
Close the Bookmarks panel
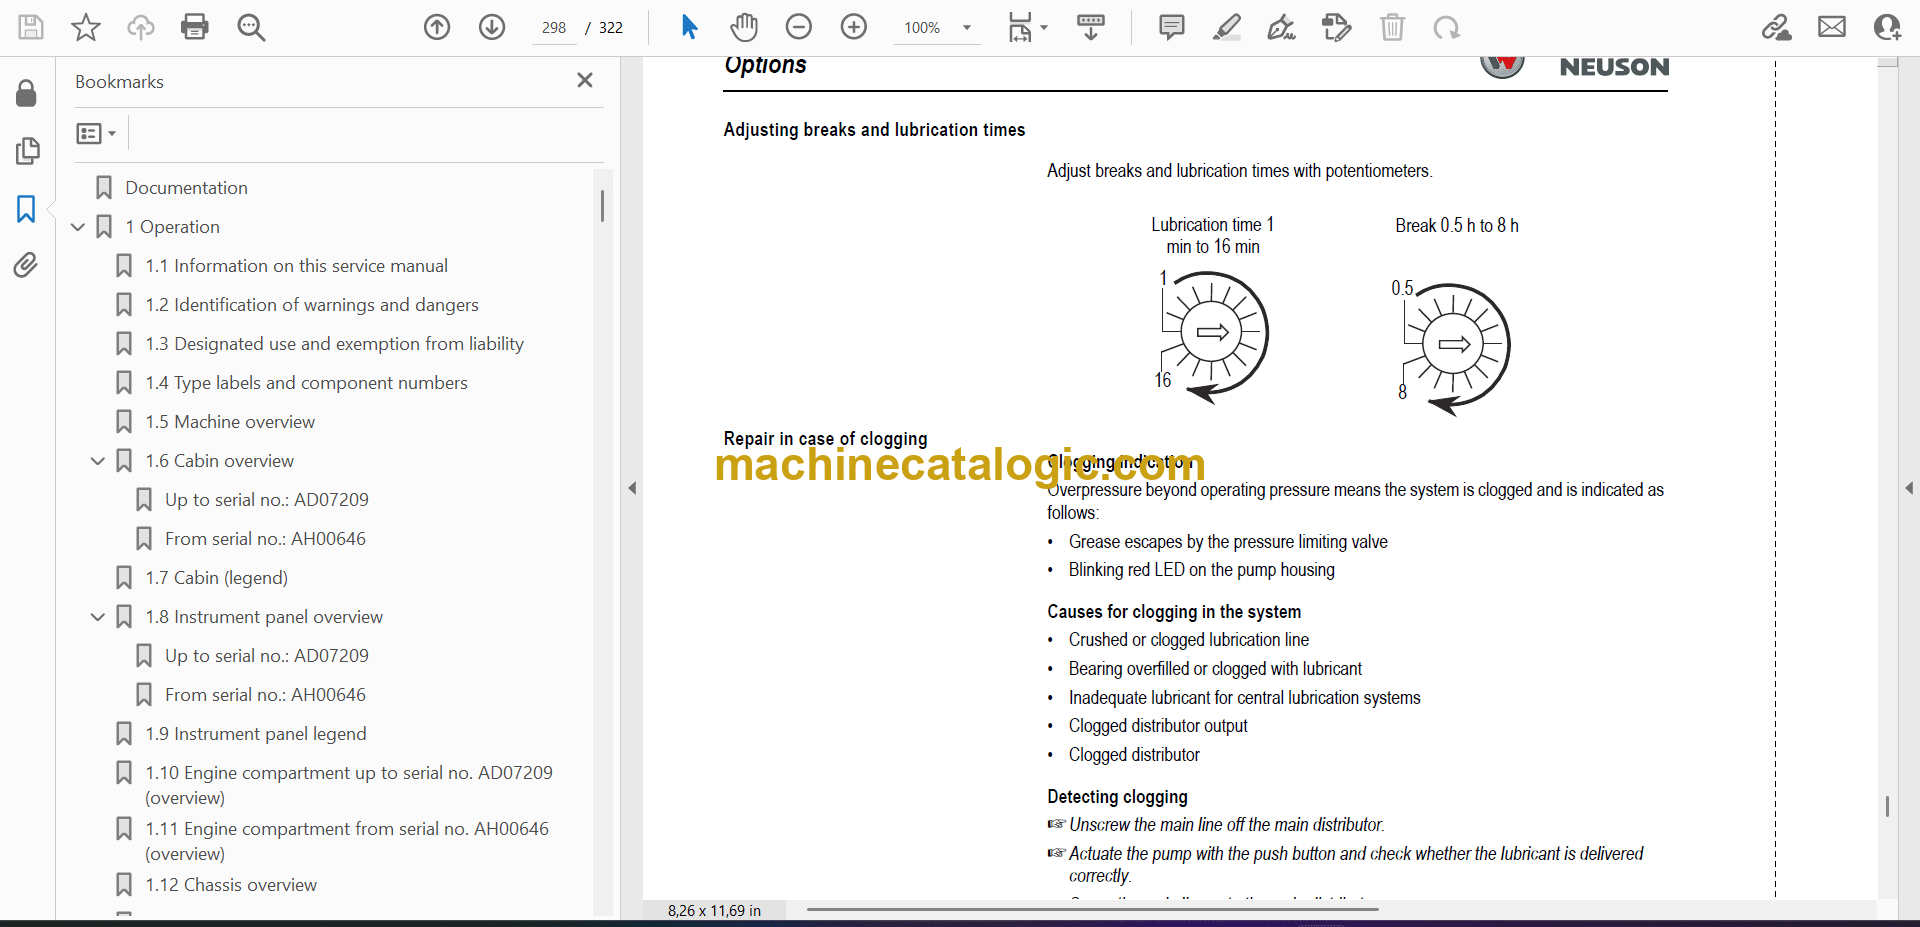click(585, 80)
